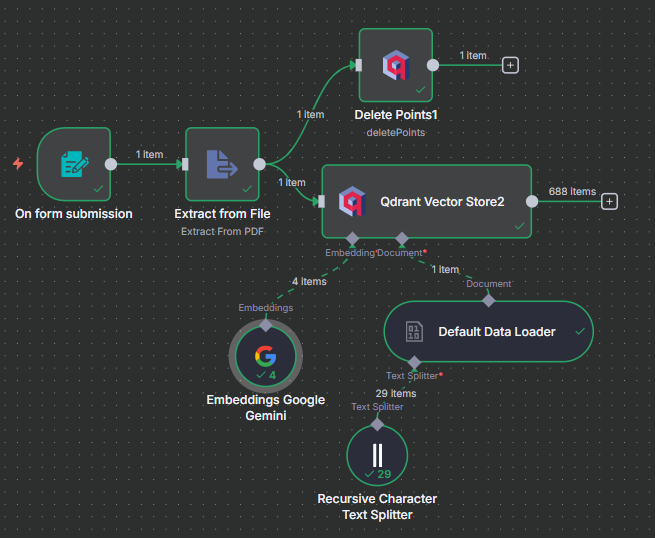The height and width of the screenshot is (538, 655).
Task: Select the Extract from File node icon
Action: [x=221, y=164]
